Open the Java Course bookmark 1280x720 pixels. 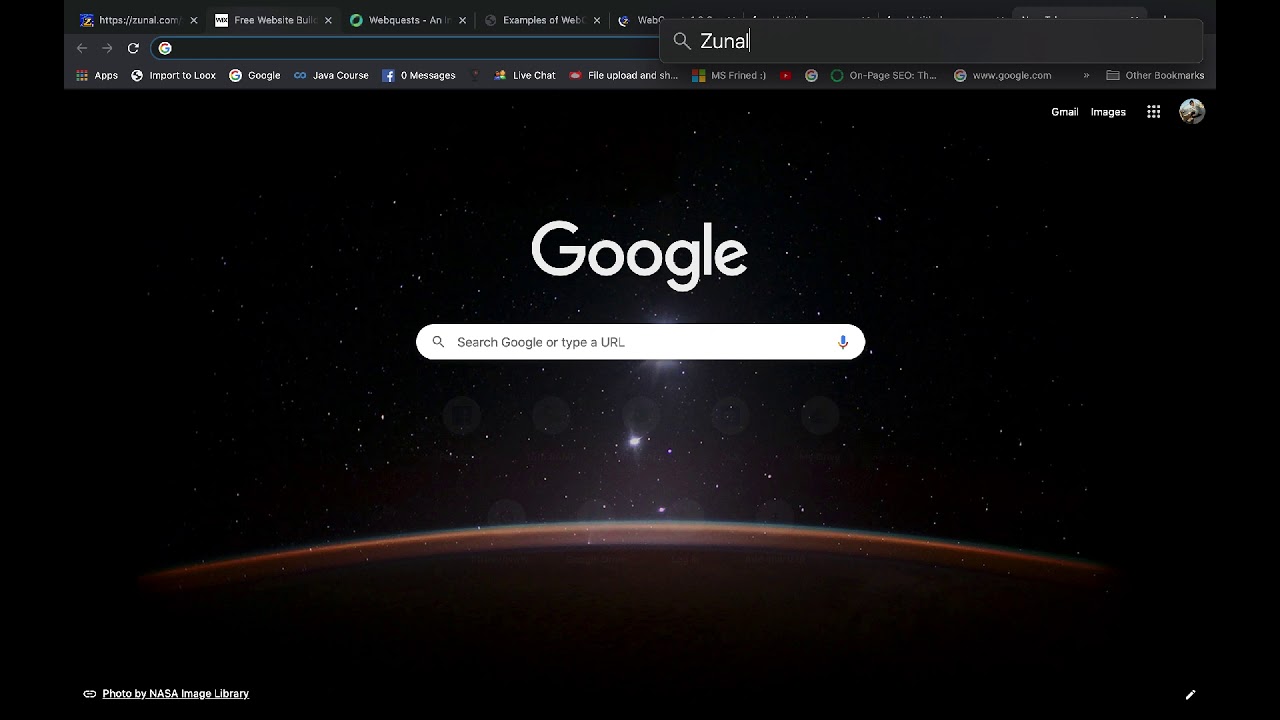331,75
